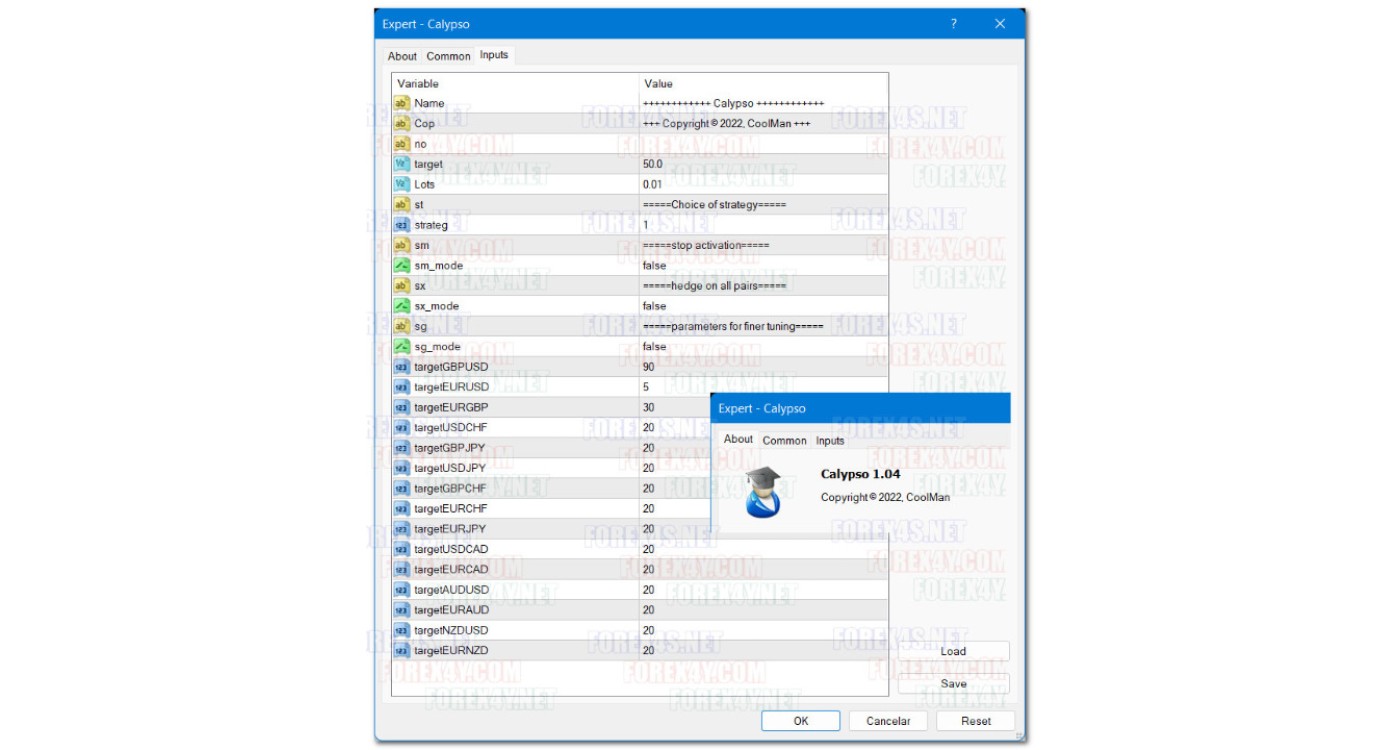Viewport: 1400px width, 750px height.
Task: Click the Save button
Action: (x=953, y=684)
